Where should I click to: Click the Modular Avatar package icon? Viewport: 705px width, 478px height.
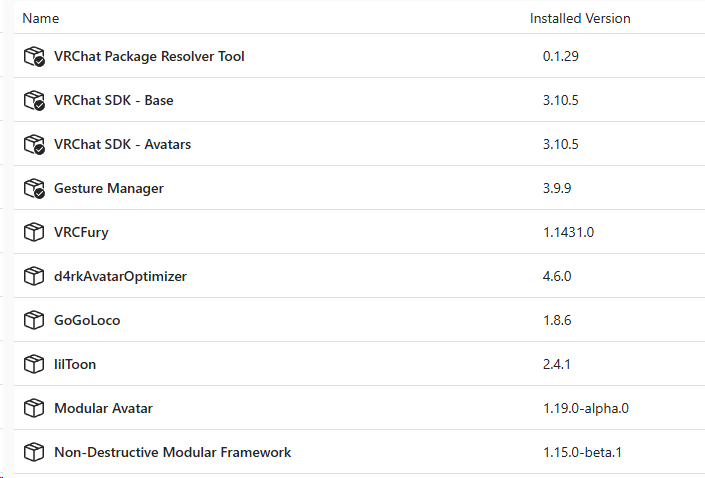[x=34, y=408]
